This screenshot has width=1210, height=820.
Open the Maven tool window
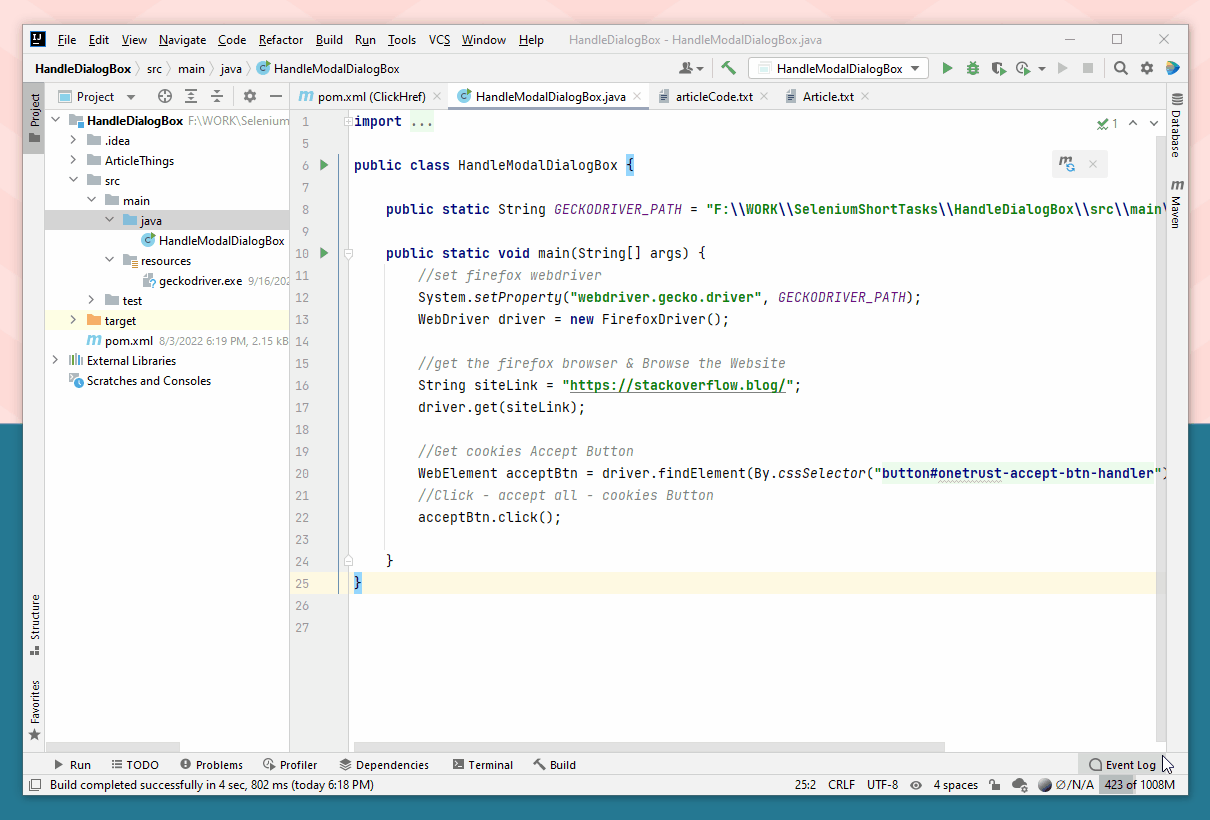click(1177, 204)
